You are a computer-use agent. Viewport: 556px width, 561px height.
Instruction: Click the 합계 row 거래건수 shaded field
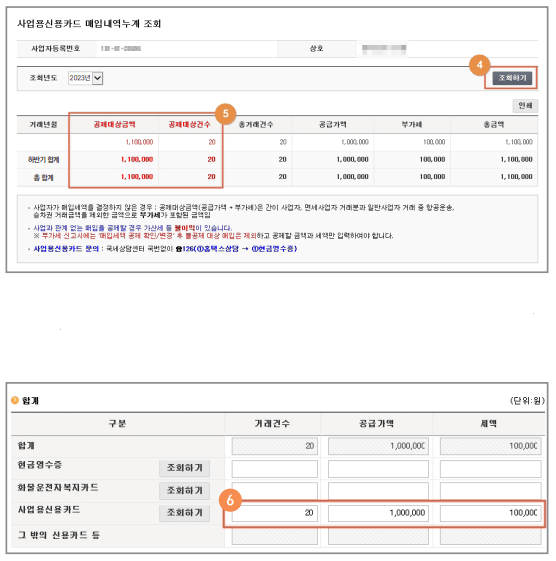(x=274, y=446)
